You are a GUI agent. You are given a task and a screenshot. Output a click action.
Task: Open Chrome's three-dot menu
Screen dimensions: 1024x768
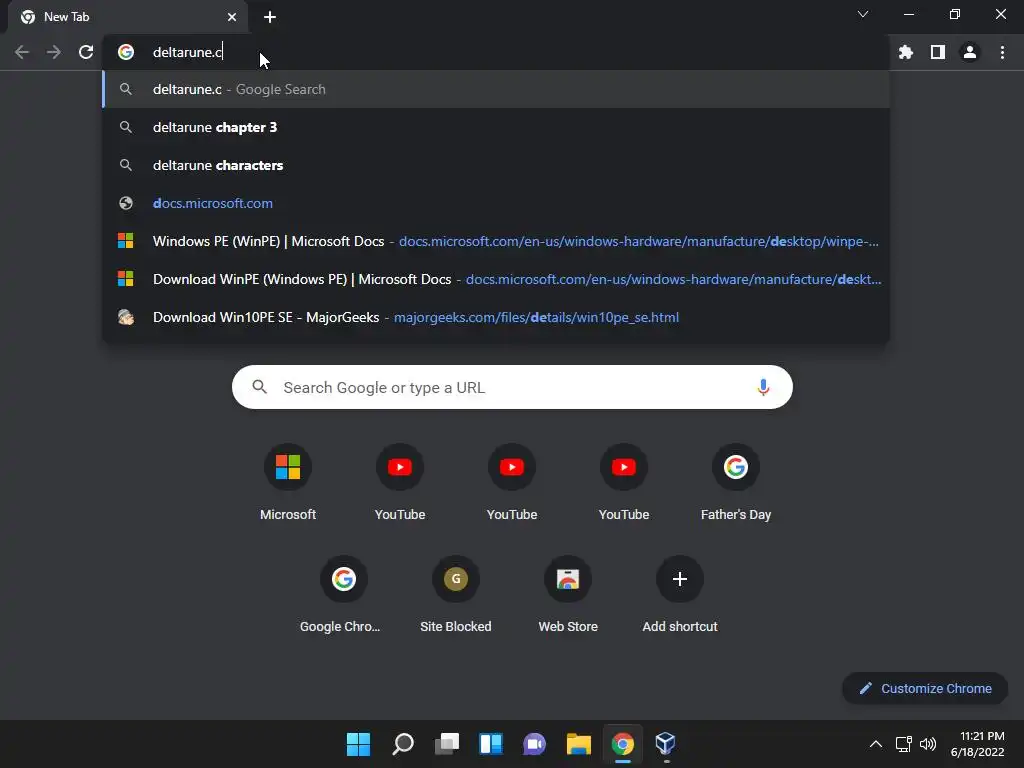point(1002,52)
